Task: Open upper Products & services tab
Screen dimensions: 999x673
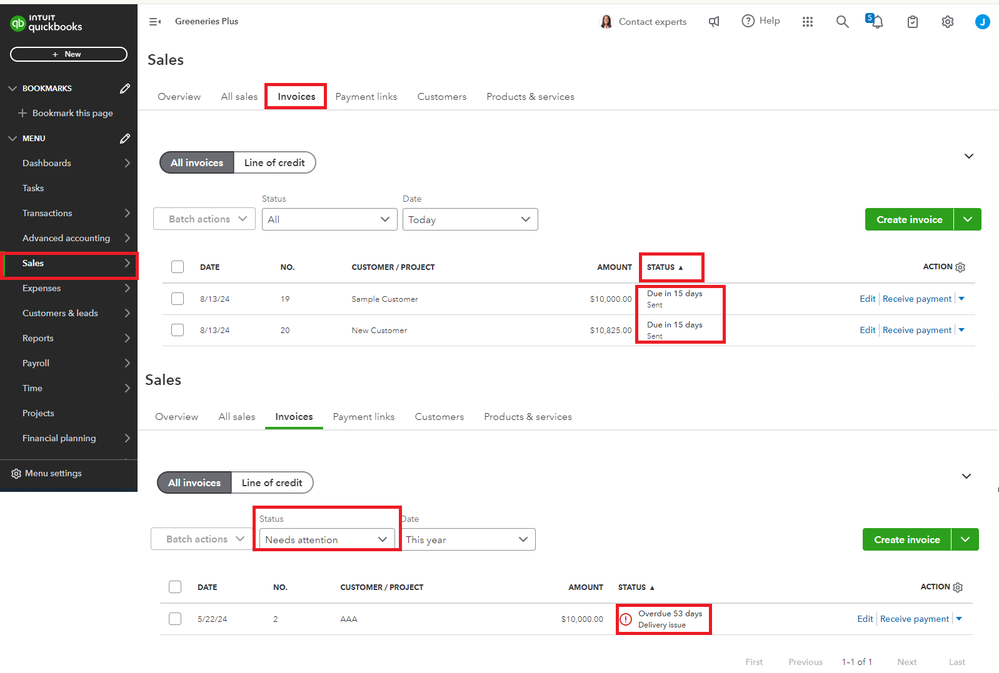Action: click(530, 96)
